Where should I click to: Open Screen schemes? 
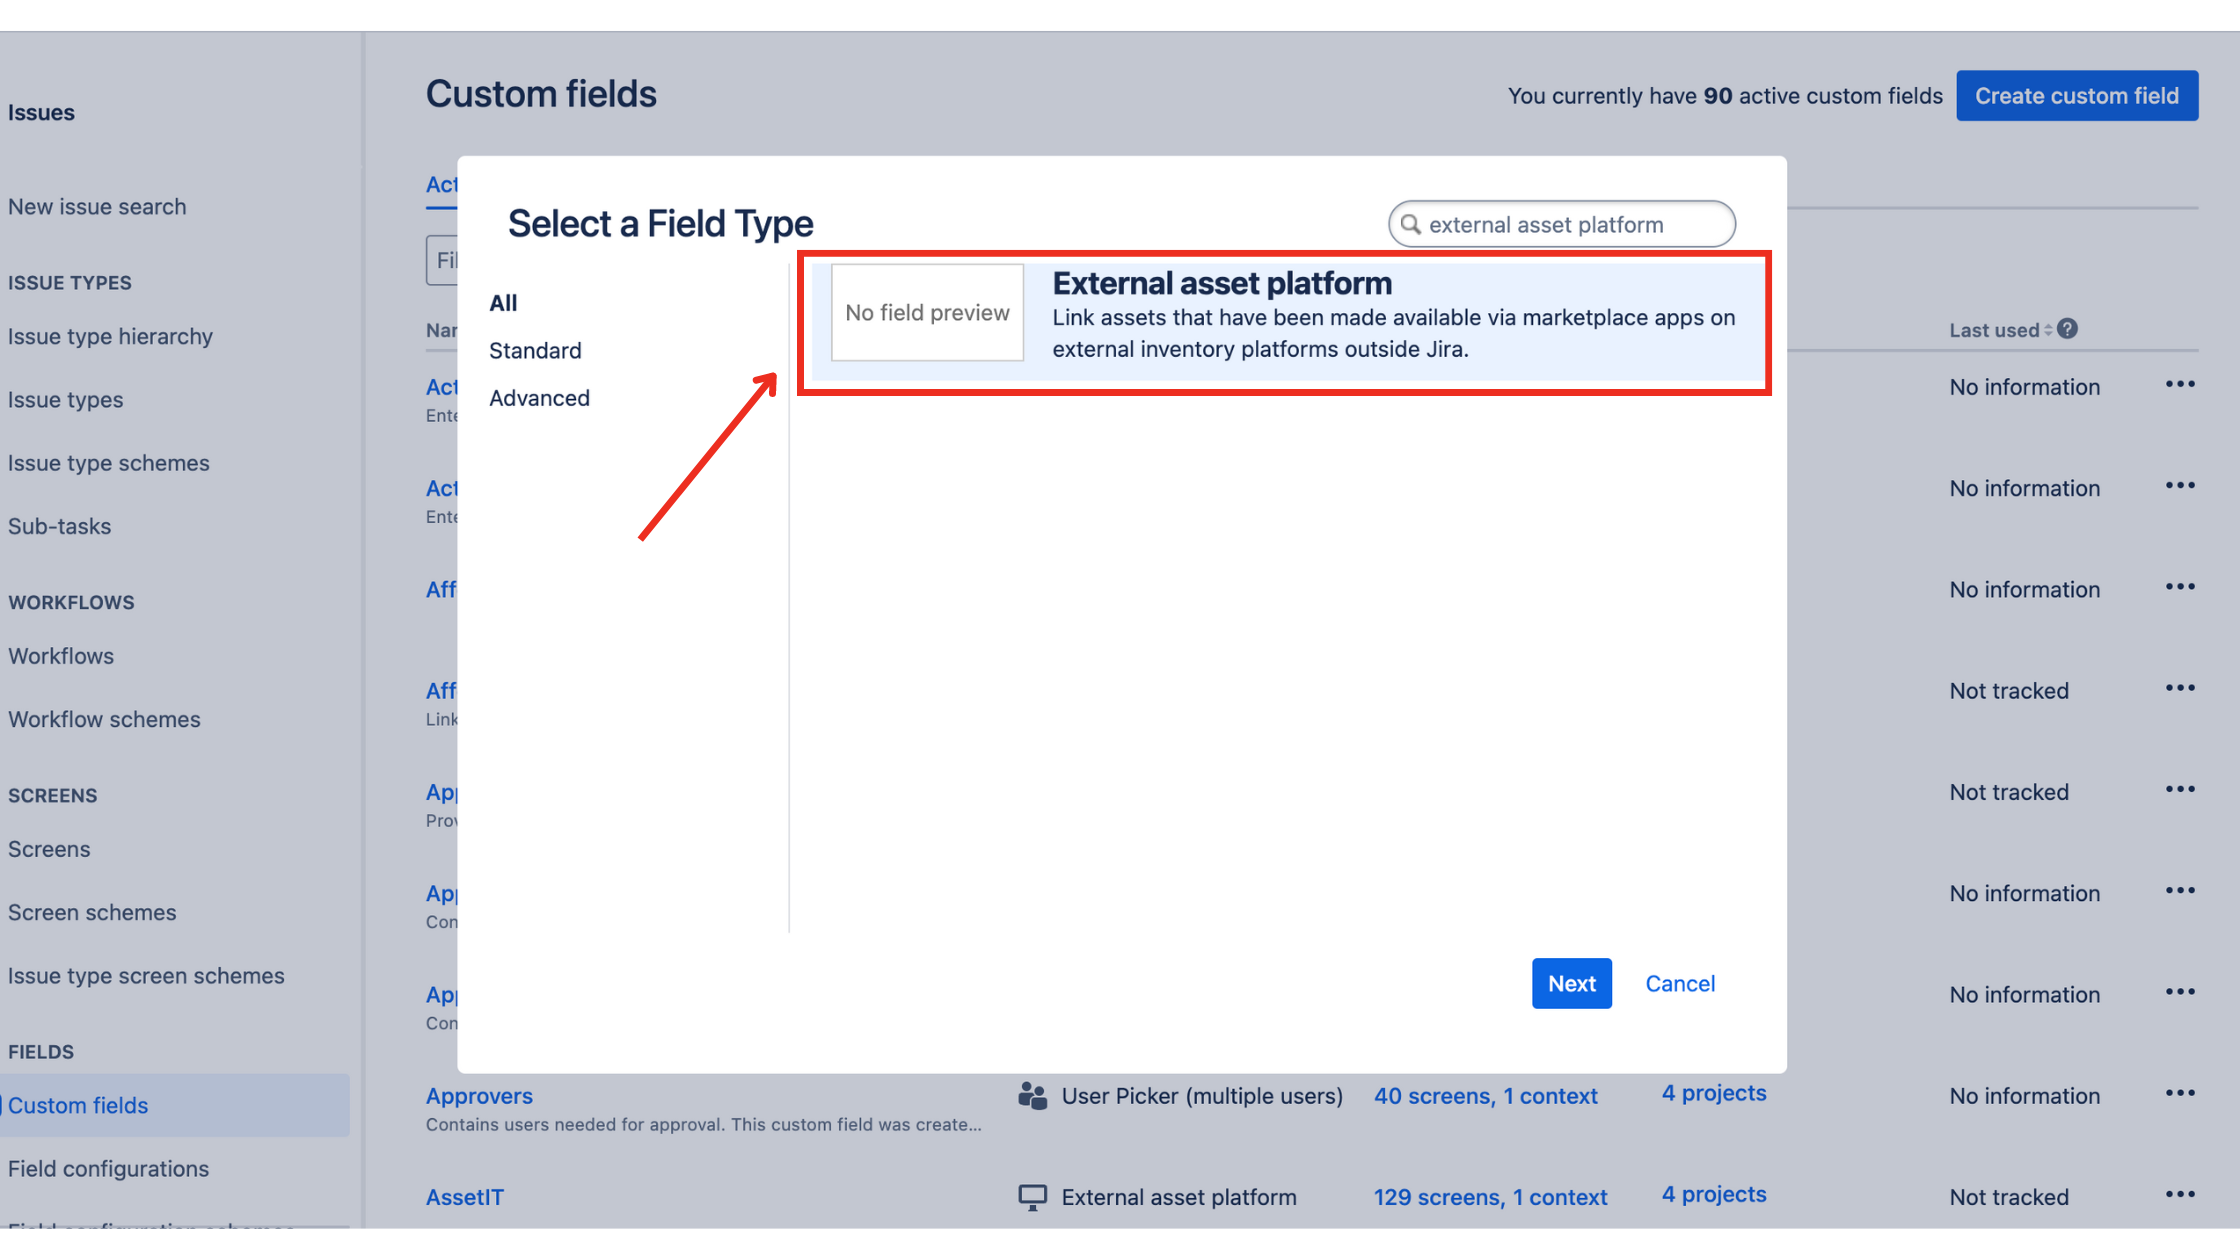tap(91, 912)
